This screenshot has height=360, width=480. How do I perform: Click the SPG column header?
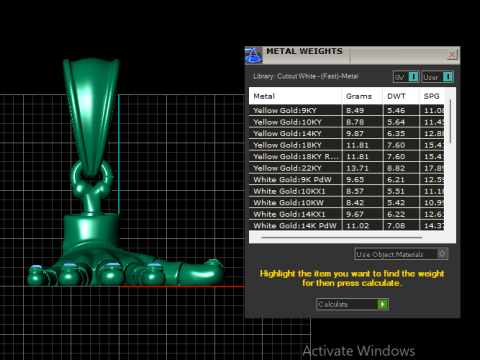click(432, 96)
